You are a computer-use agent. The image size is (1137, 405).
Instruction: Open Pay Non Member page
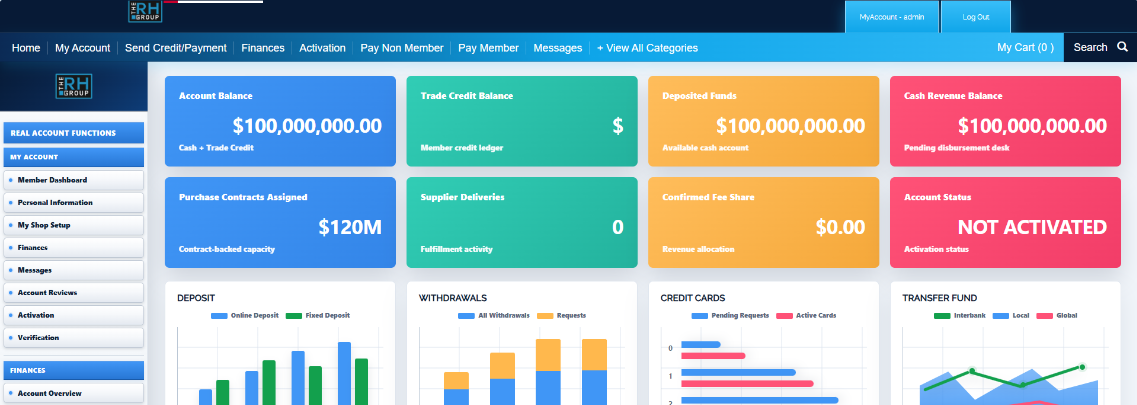tap(402, 48)
